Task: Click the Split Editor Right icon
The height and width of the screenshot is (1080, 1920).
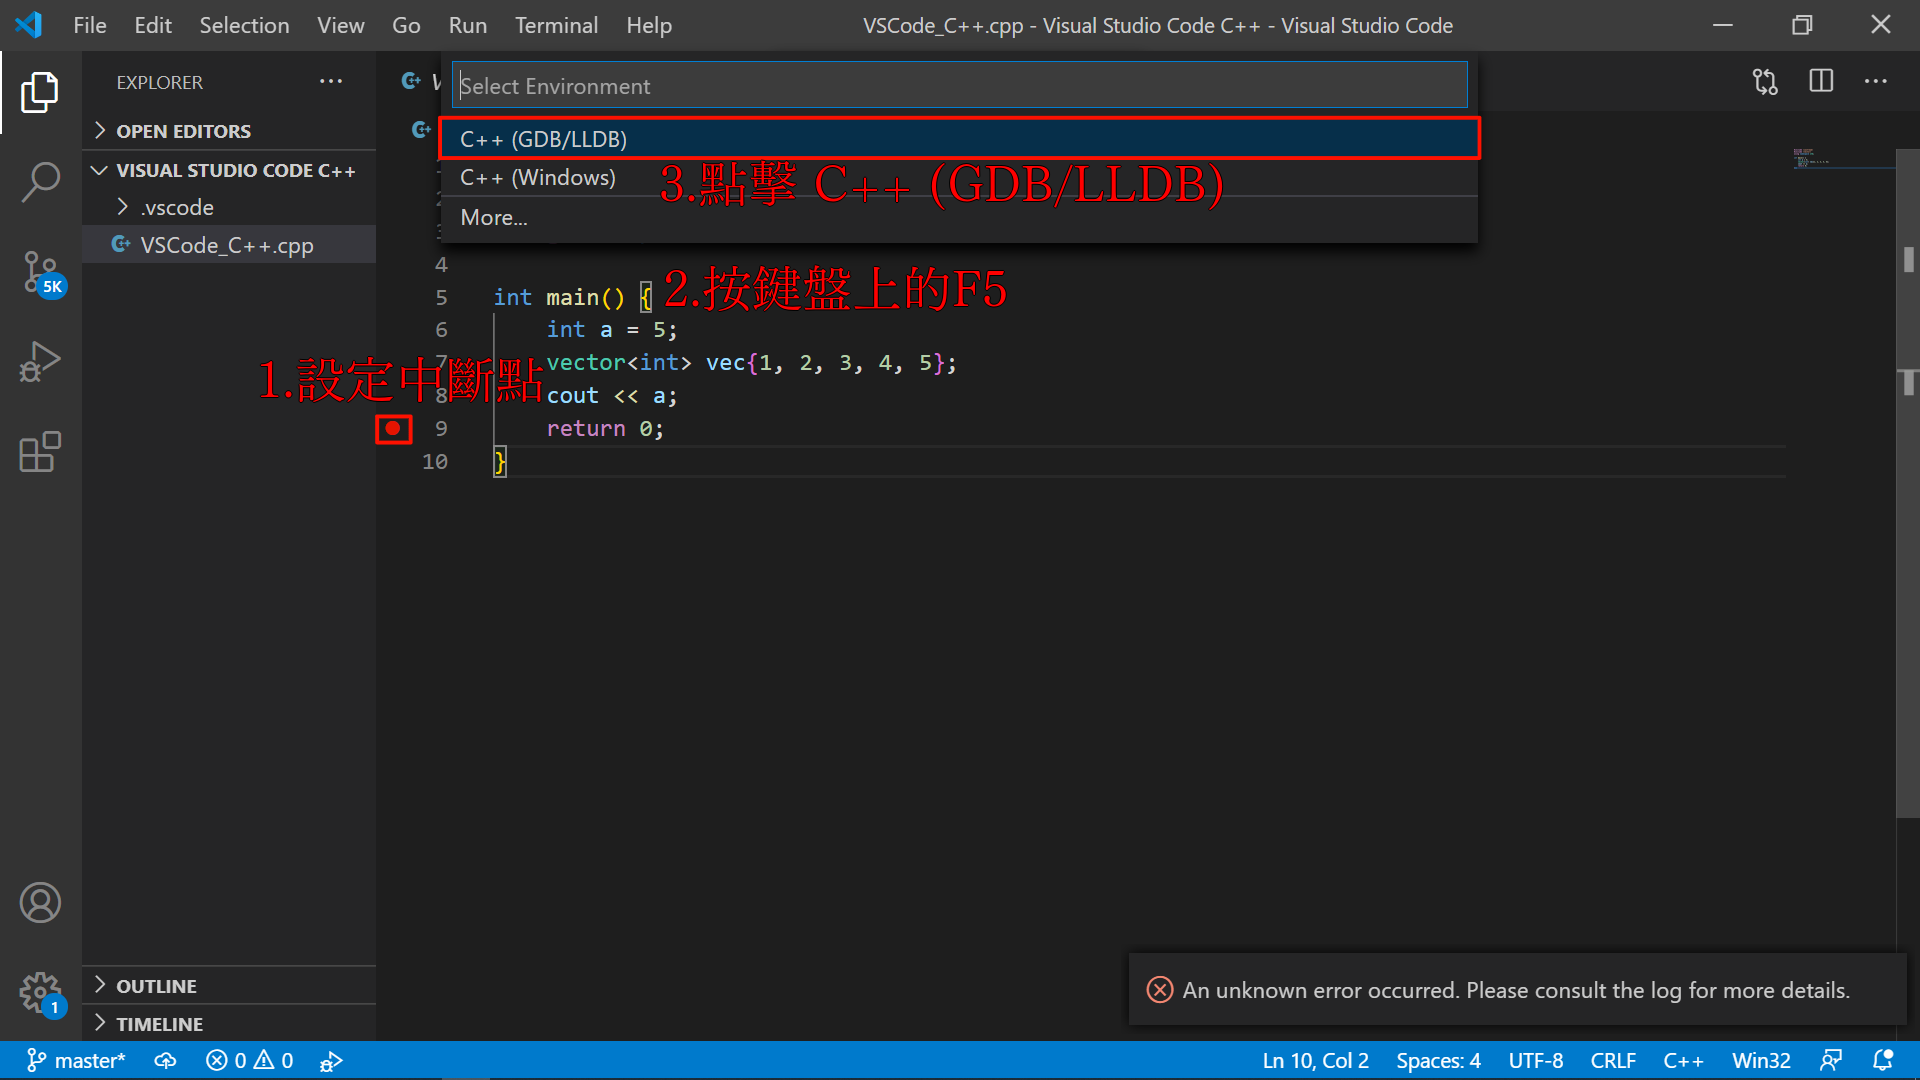Action: tap(1821, 82)
